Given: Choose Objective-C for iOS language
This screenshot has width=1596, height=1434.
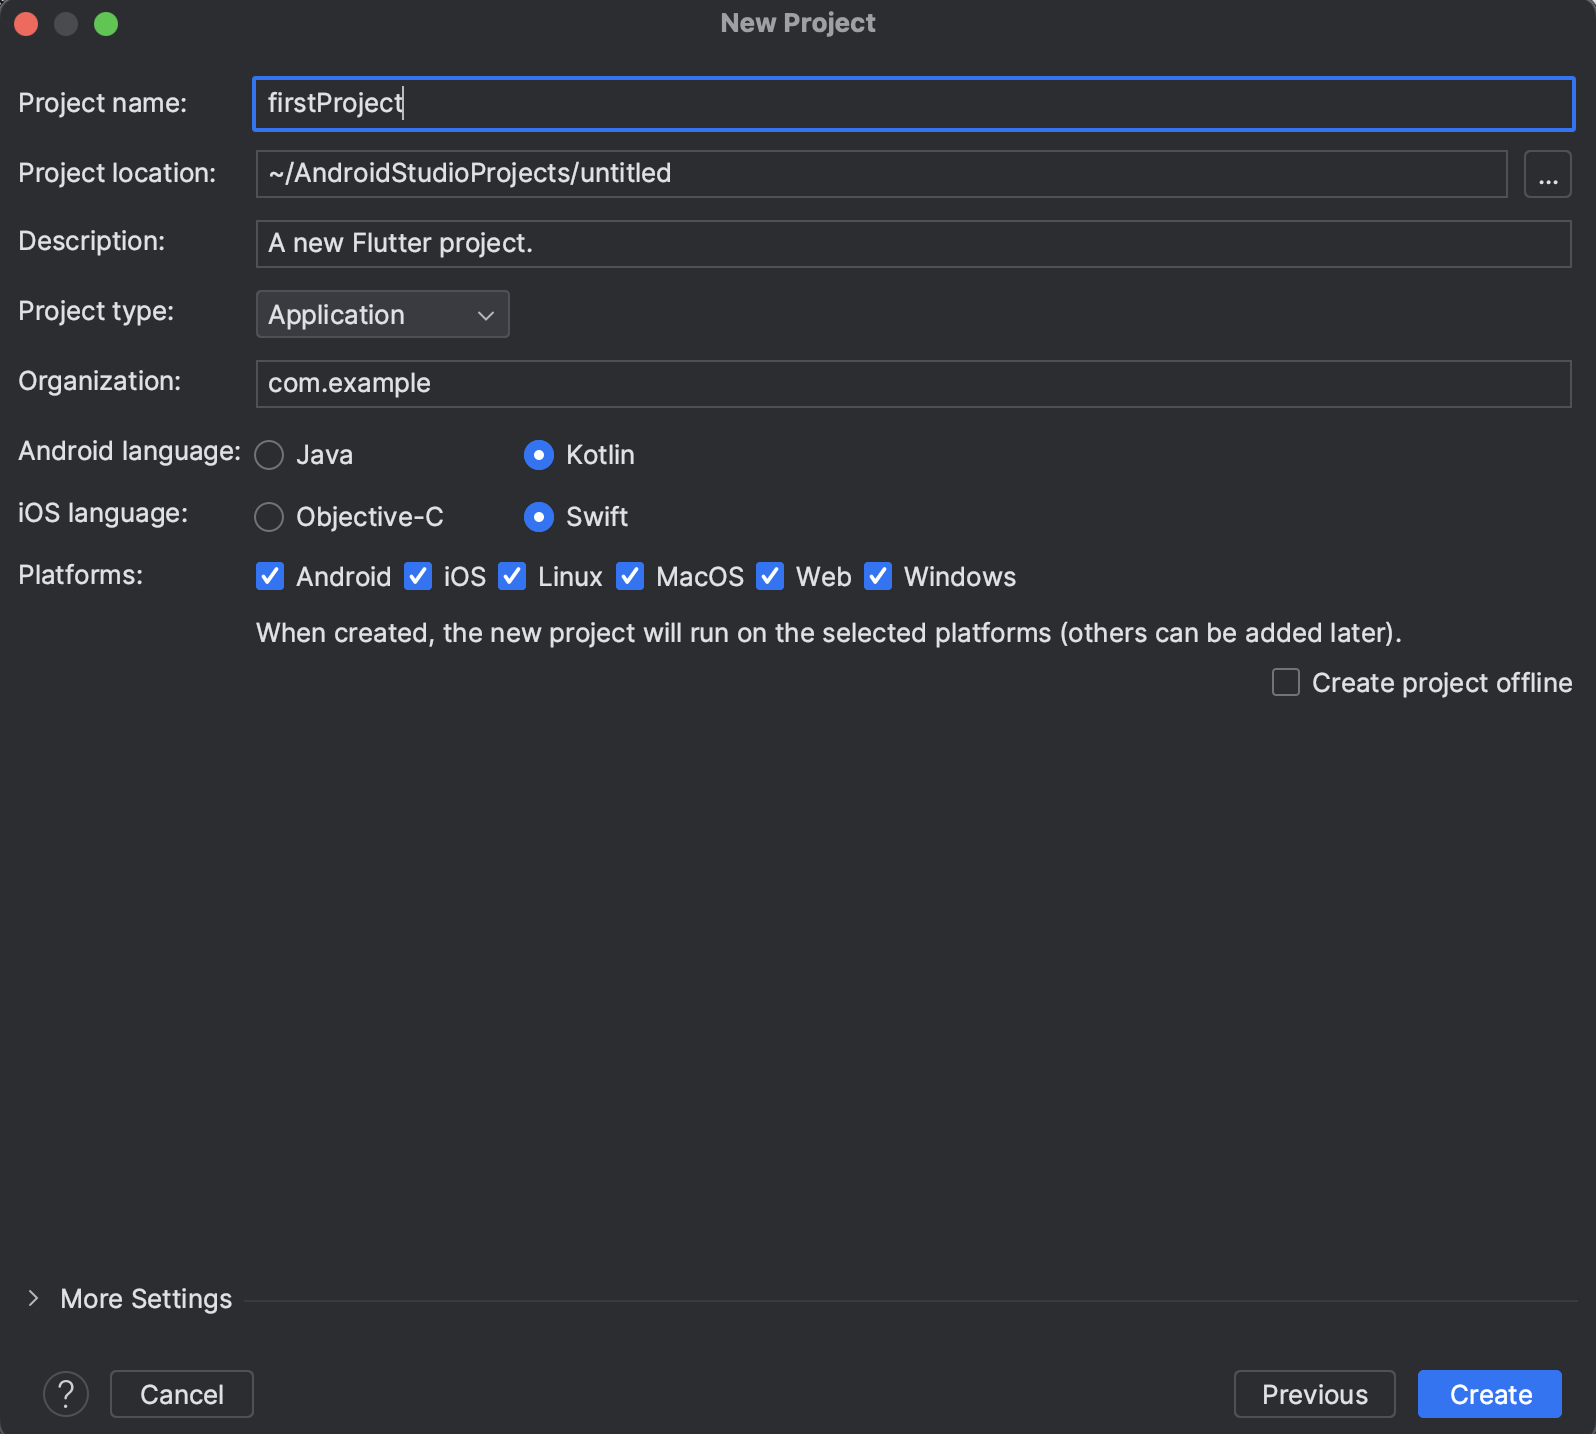Looking at the screenshot, I should pyautogui.click(x=270, y=517).
